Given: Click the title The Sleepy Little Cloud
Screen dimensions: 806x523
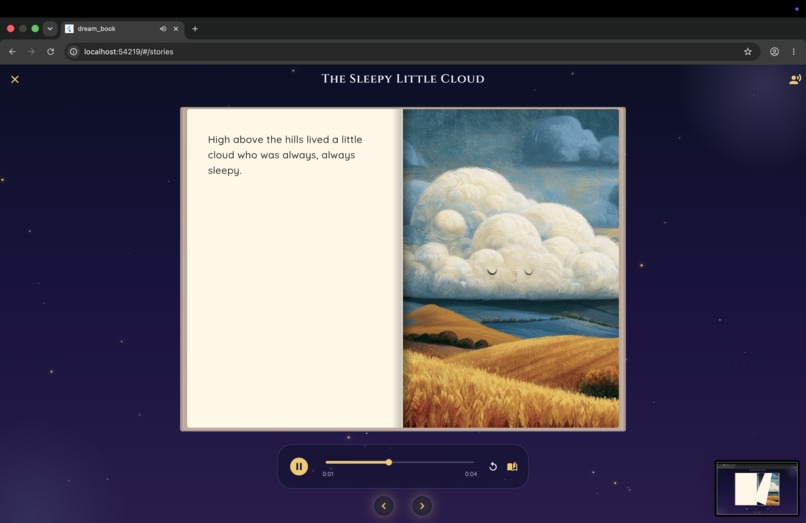Looking at the screenshot, I should 403,79.
